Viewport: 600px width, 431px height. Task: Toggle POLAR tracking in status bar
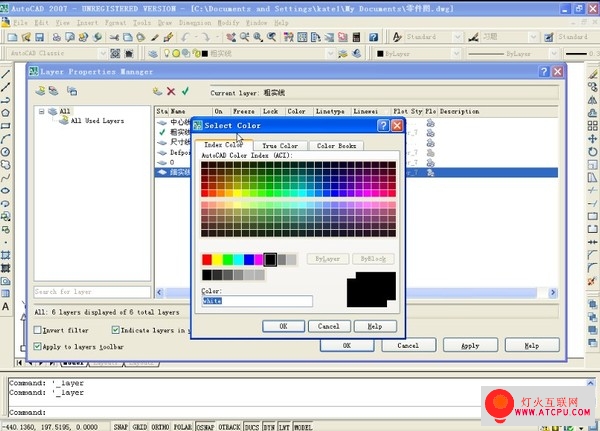pos(183,426)
